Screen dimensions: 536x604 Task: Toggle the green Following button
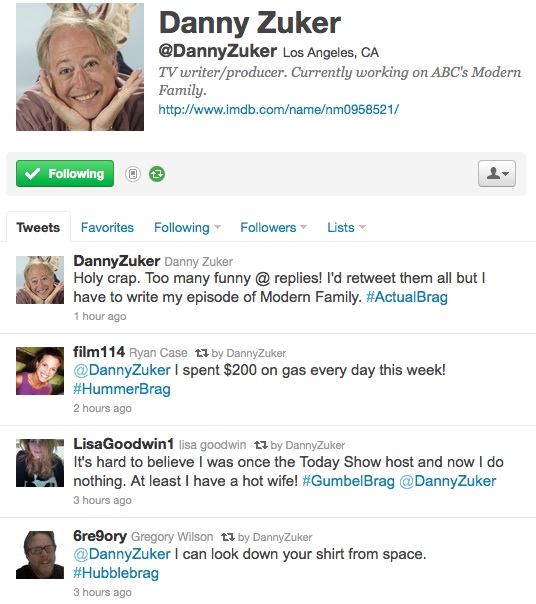(65, 174)
